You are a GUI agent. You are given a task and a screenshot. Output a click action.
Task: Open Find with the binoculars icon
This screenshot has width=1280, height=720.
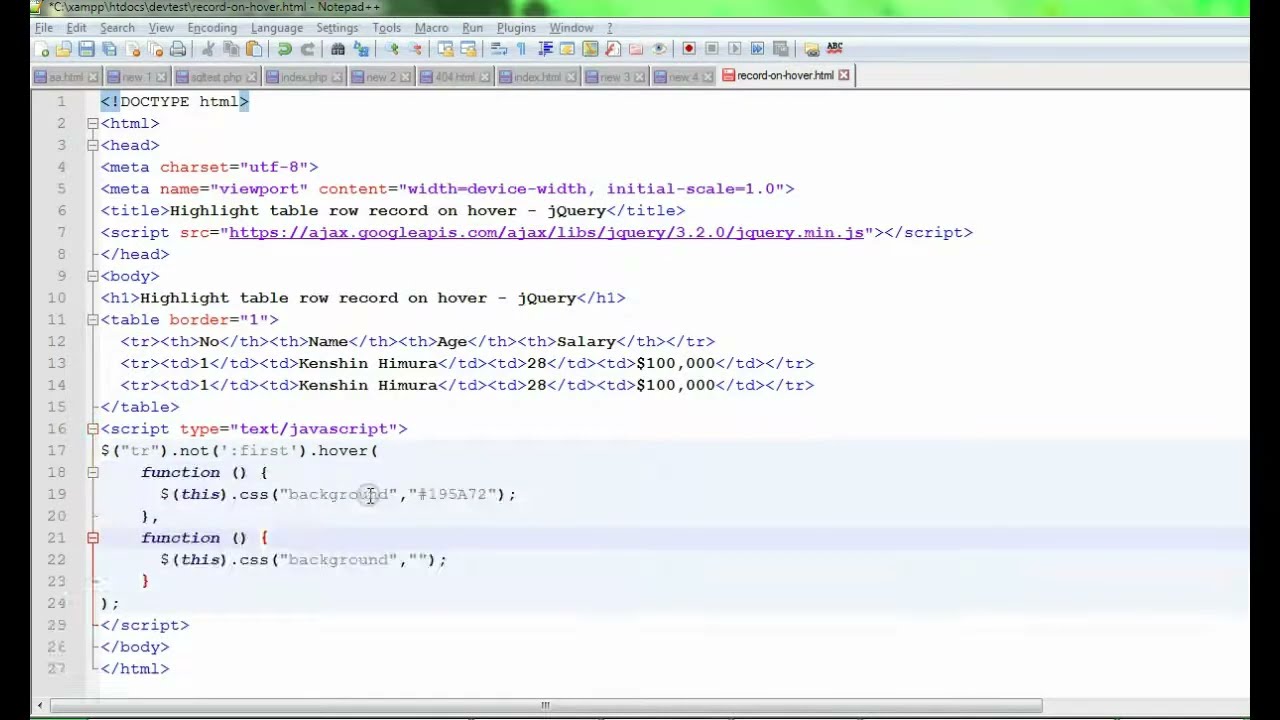(x=338, y=49)
